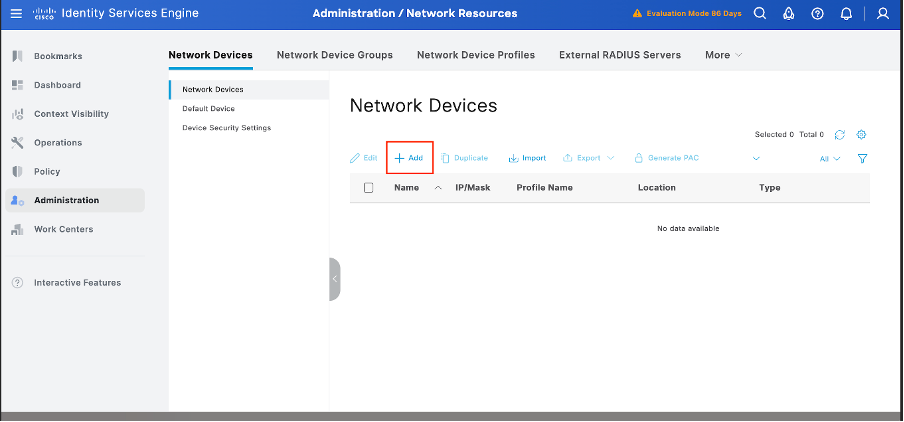Click the Policy shield icon
Image resolution: width=904 pixels, height=422 pixels.
tap(17, 171)
